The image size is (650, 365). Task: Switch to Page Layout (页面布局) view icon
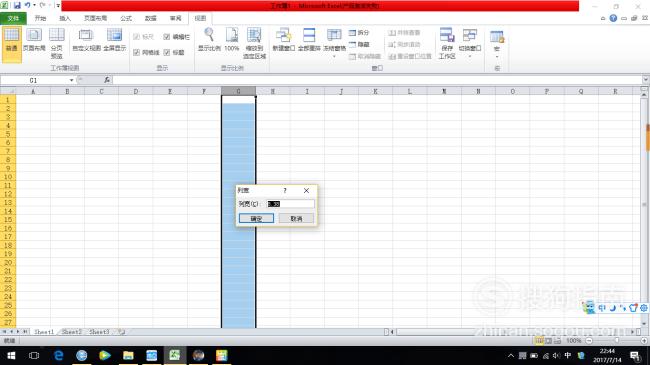pyautogui.click(x=34, y=40)
